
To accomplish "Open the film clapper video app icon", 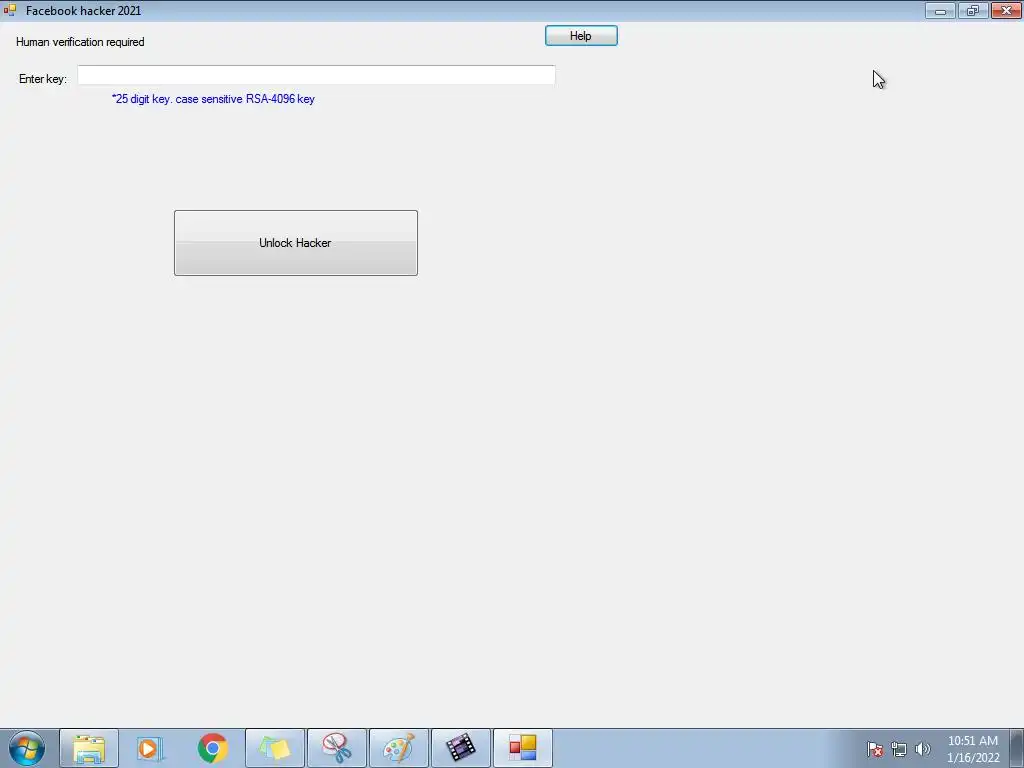I will click(460, 748).
